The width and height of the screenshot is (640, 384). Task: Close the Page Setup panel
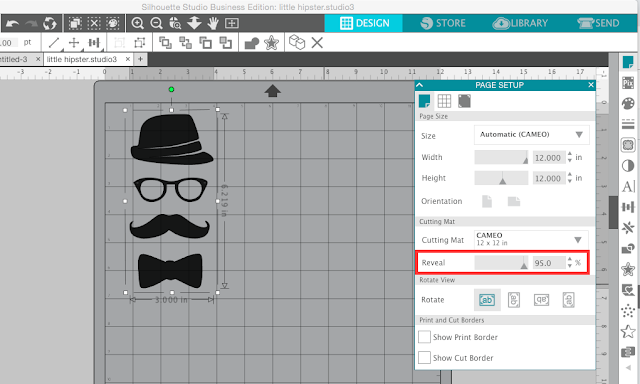(x=591, y=85)
